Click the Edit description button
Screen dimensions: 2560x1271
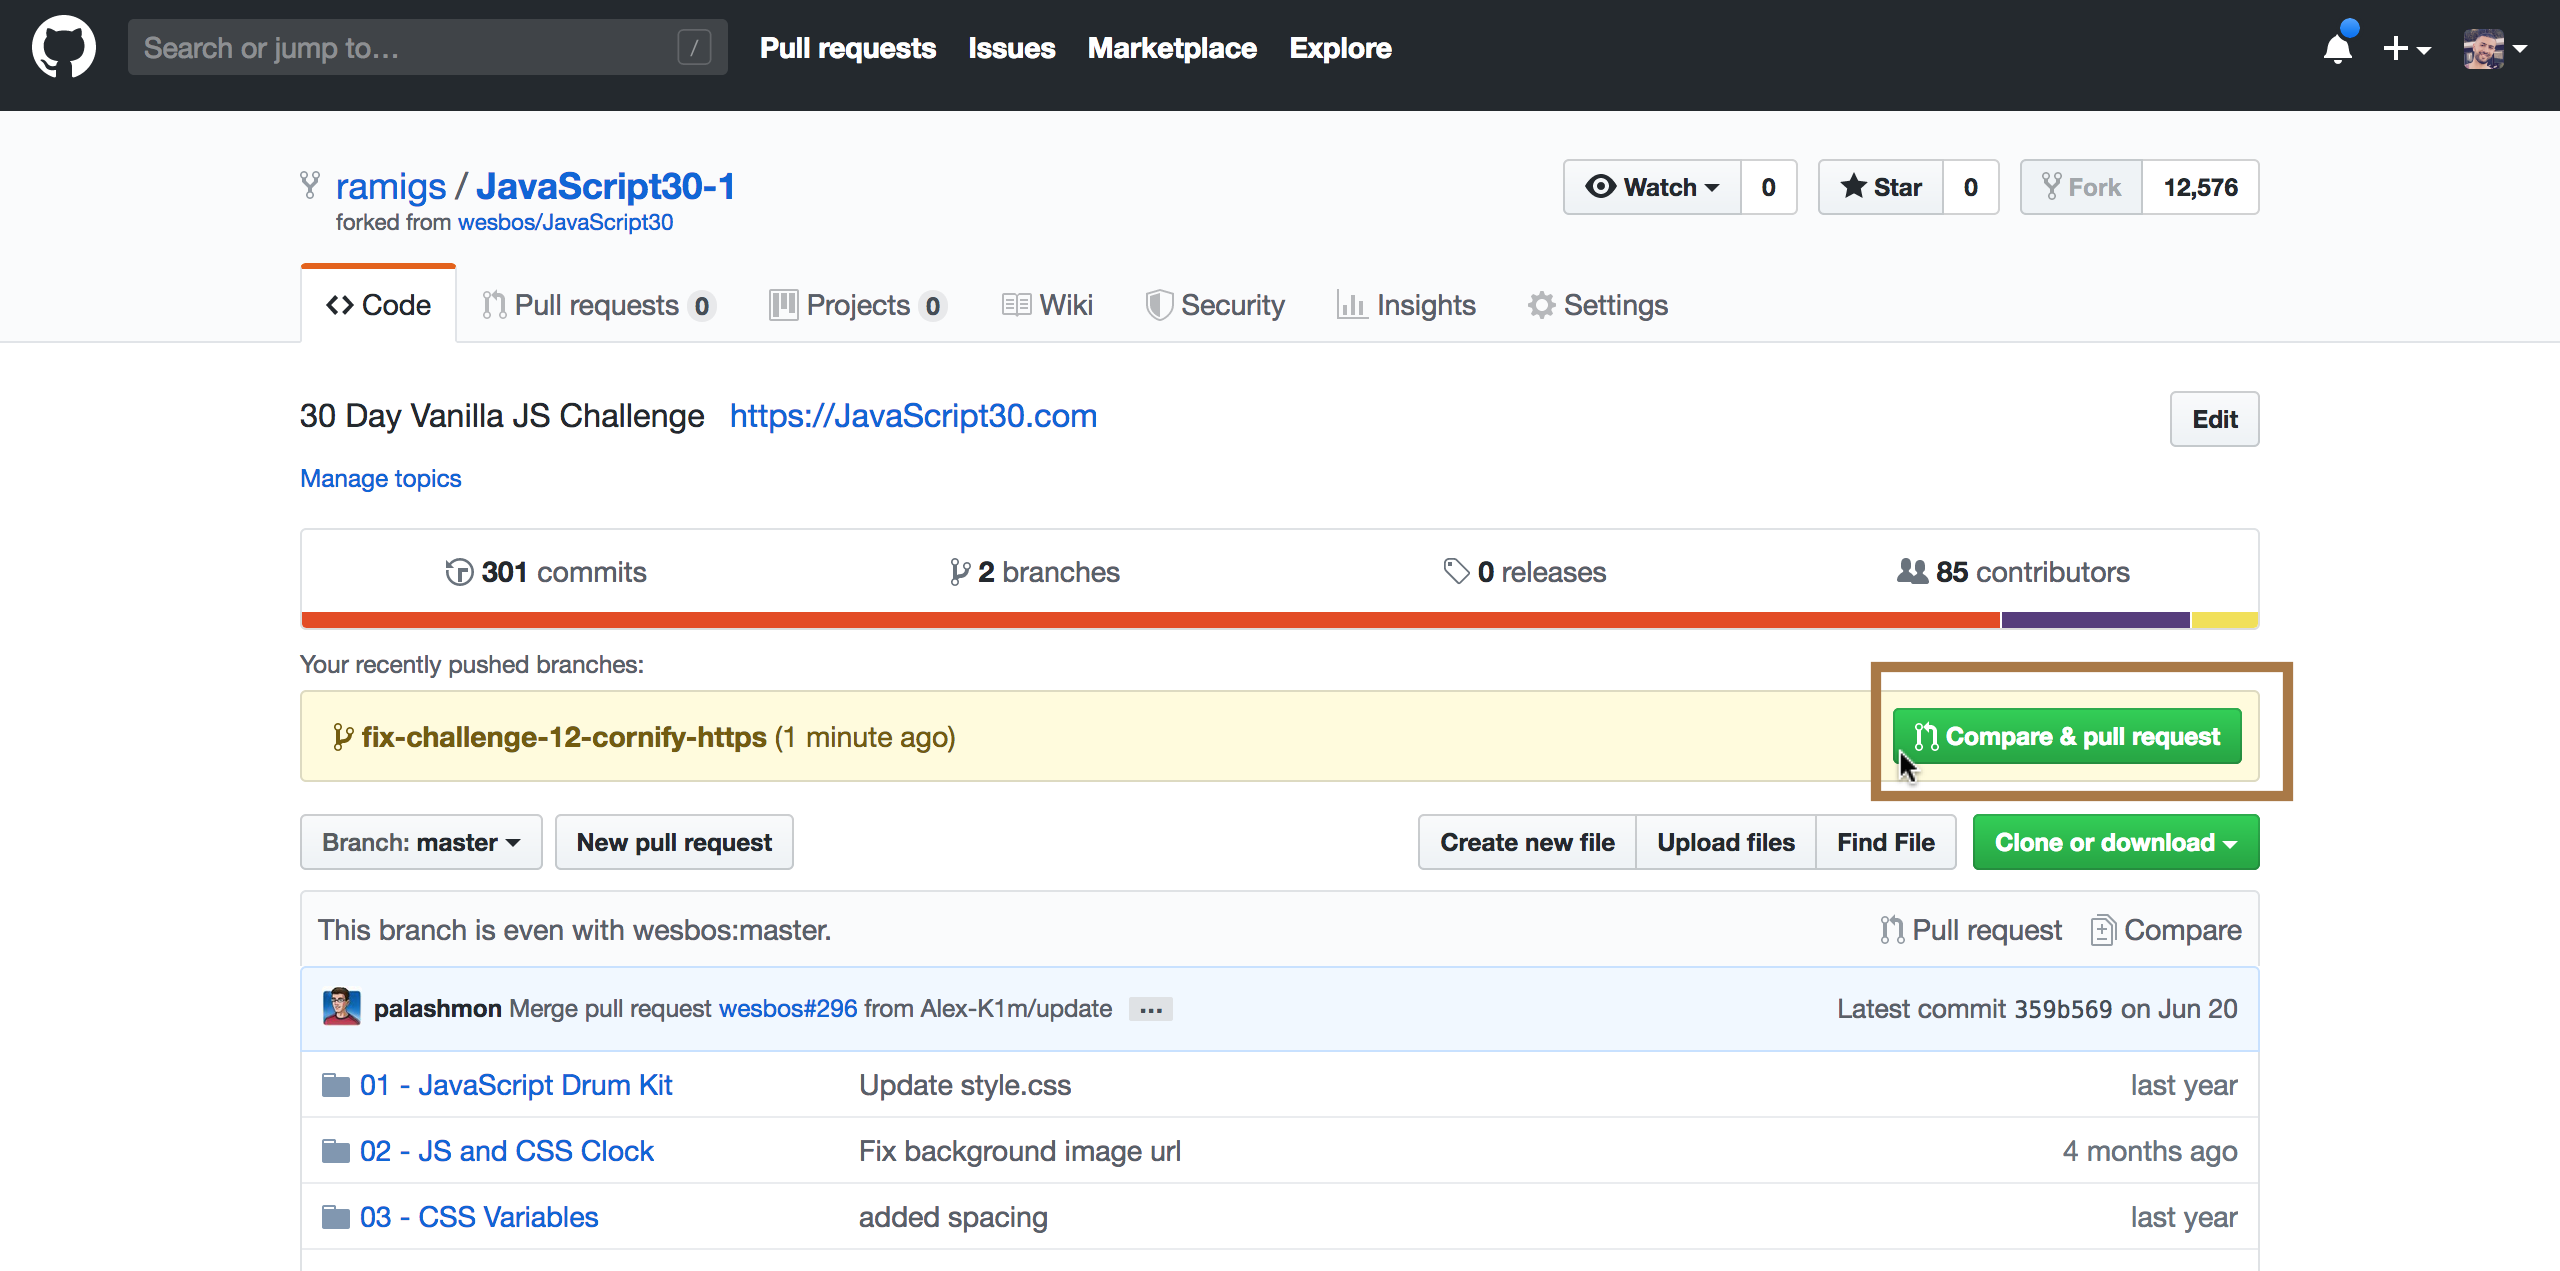(x=2214, y=419)
